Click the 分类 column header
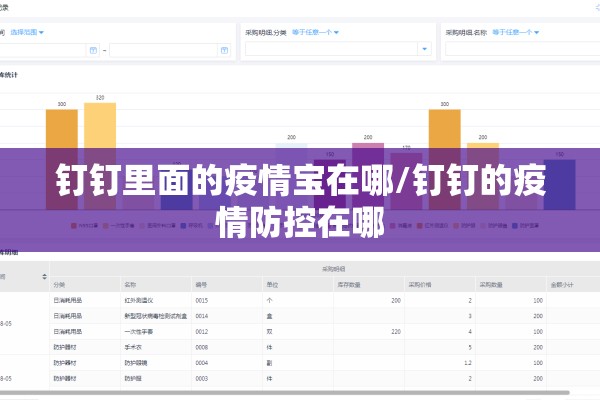Screen dimensions: 600x400 click(59, 285)
